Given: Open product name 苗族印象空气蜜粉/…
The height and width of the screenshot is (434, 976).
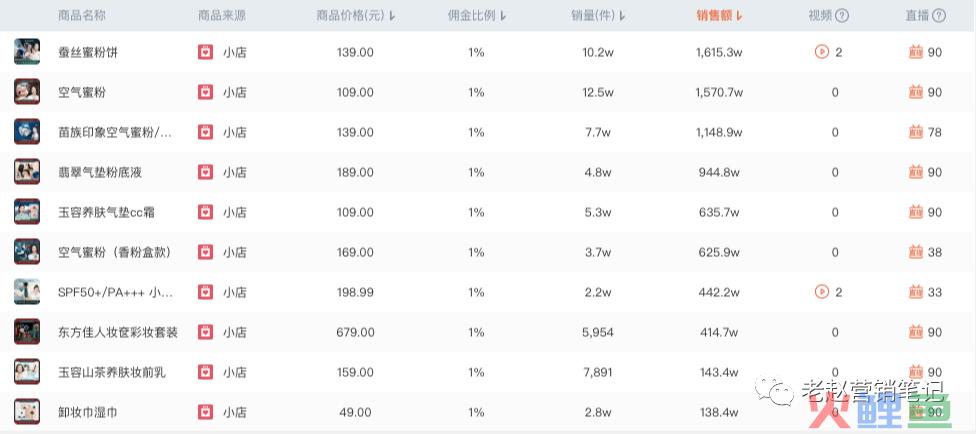Looking at the screenshot, I should click(x=116, y=132).
